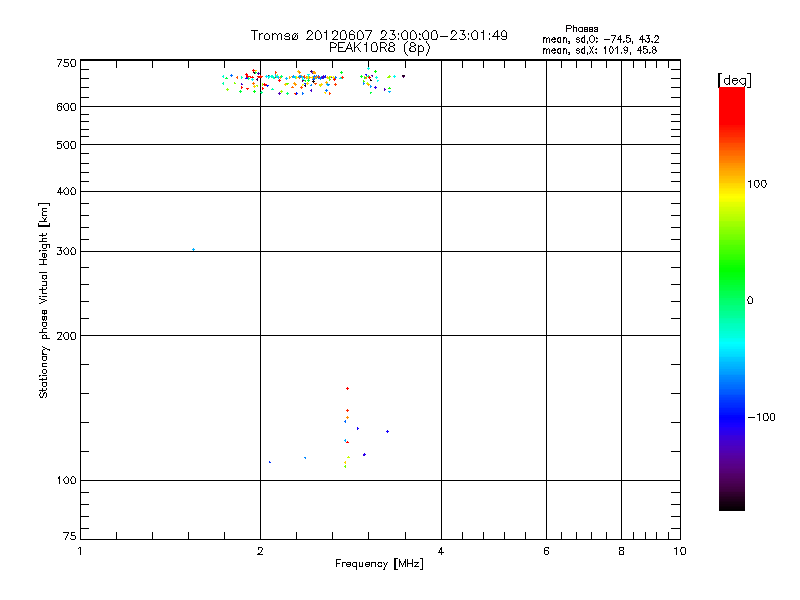Screen dimensions: 800x600
Task: Click the x-axis tick label "2"
Action: click(x=260, y=551)
